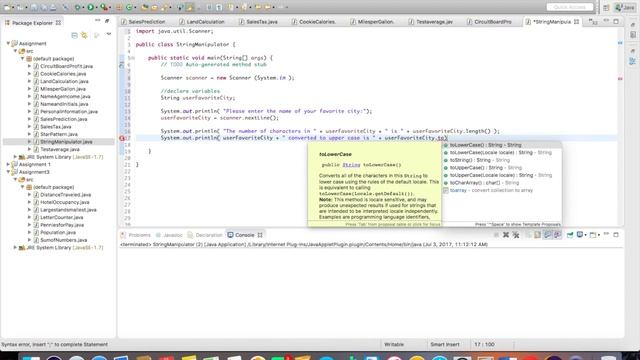Choose toLowerCase() proposal in autocomplete
Screen dimensions: 640x360
[x=502, y=145]
